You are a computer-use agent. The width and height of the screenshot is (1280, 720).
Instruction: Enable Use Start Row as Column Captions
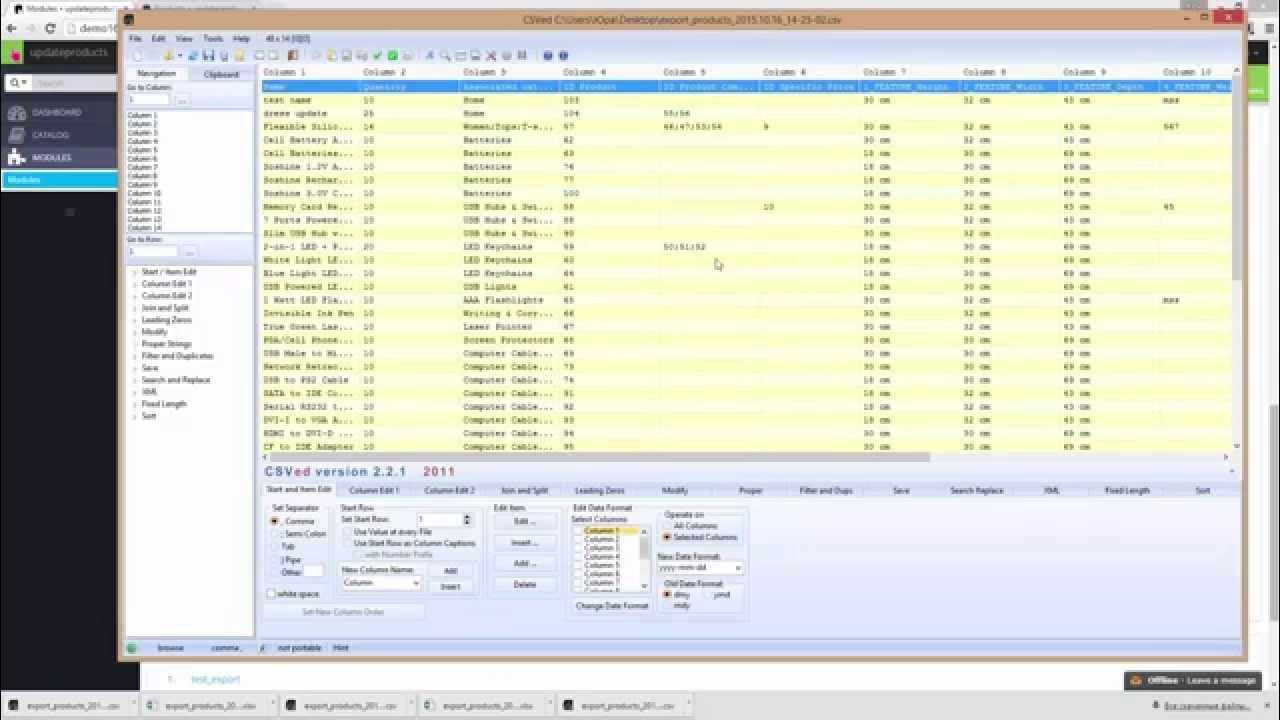tap(347, 543)
